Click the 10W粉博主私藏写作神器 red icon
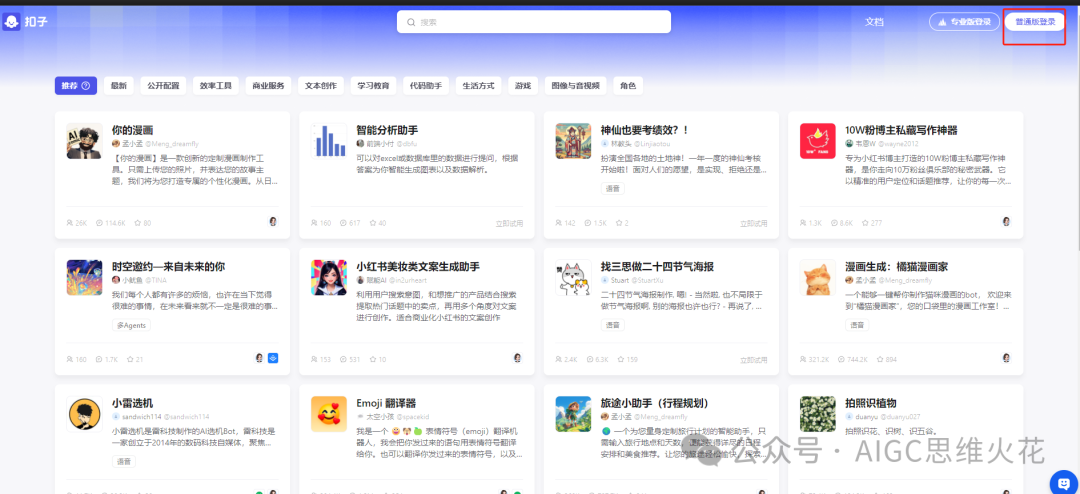The width and height of the screenshot is (1080, 494). [x=818, y=141]
